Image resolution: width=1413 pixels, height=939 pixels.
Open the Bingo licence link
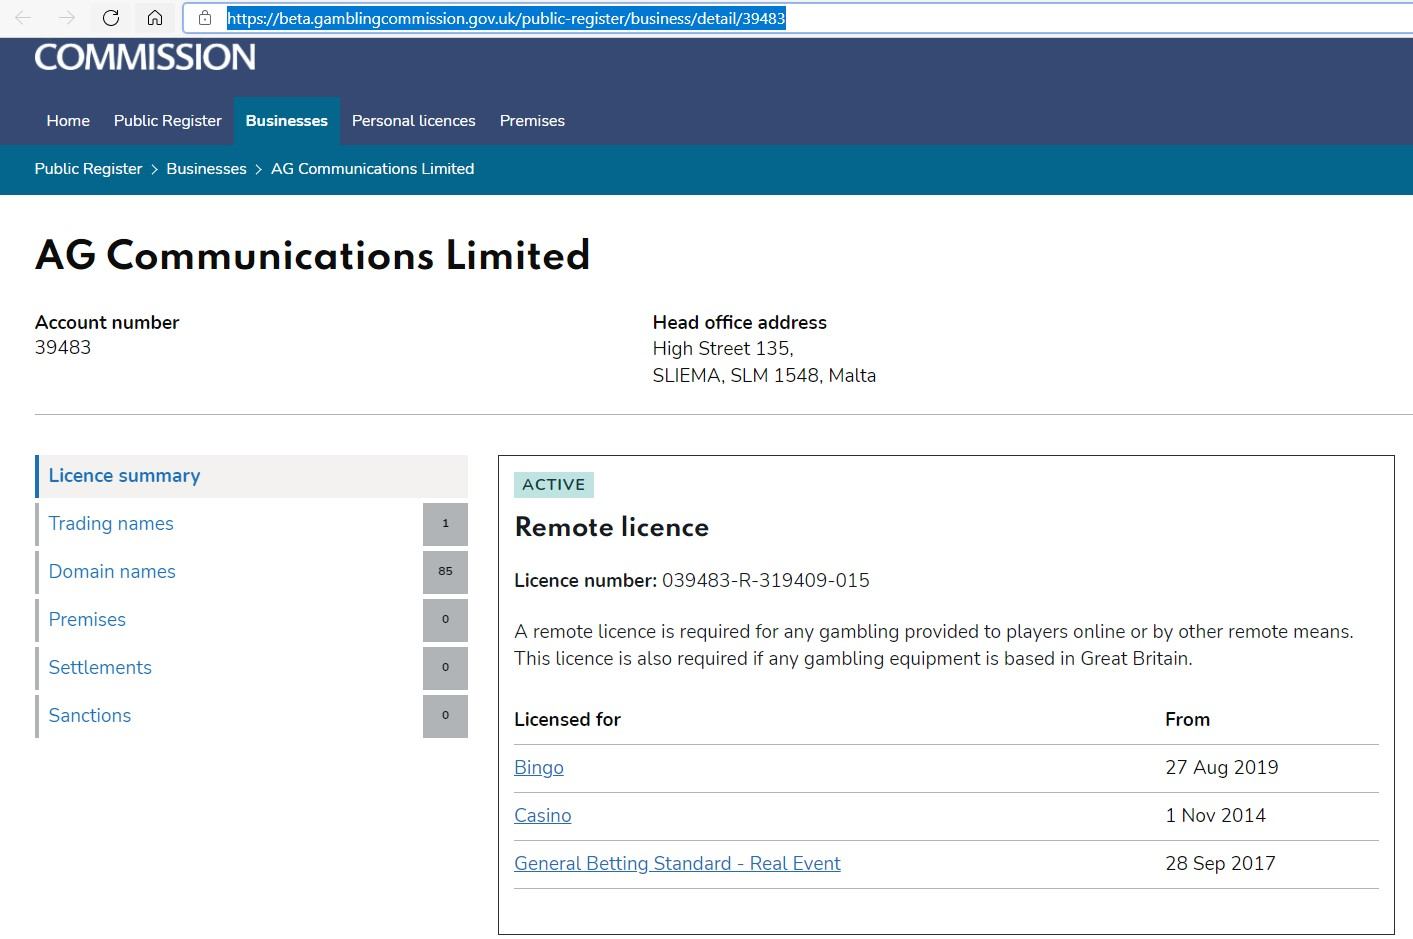coord(539,768)
